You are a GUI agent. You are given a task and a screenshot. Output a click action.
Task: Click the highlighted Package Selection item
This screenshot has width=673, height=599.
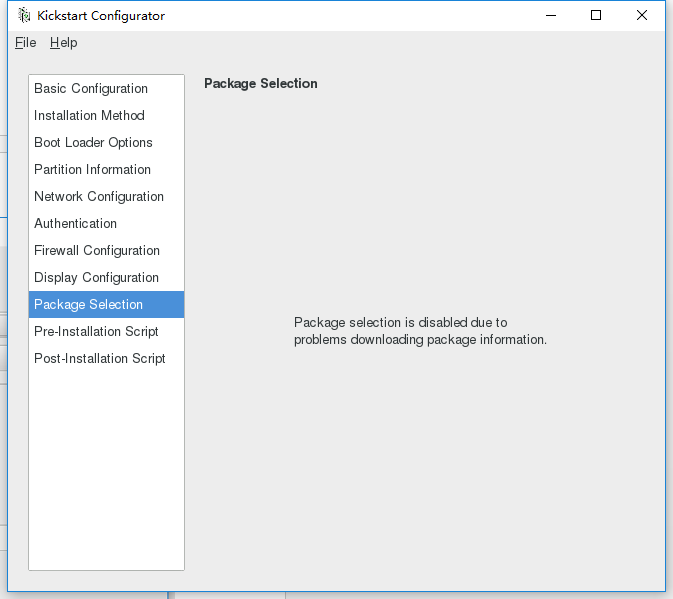(x=88, y=305)
